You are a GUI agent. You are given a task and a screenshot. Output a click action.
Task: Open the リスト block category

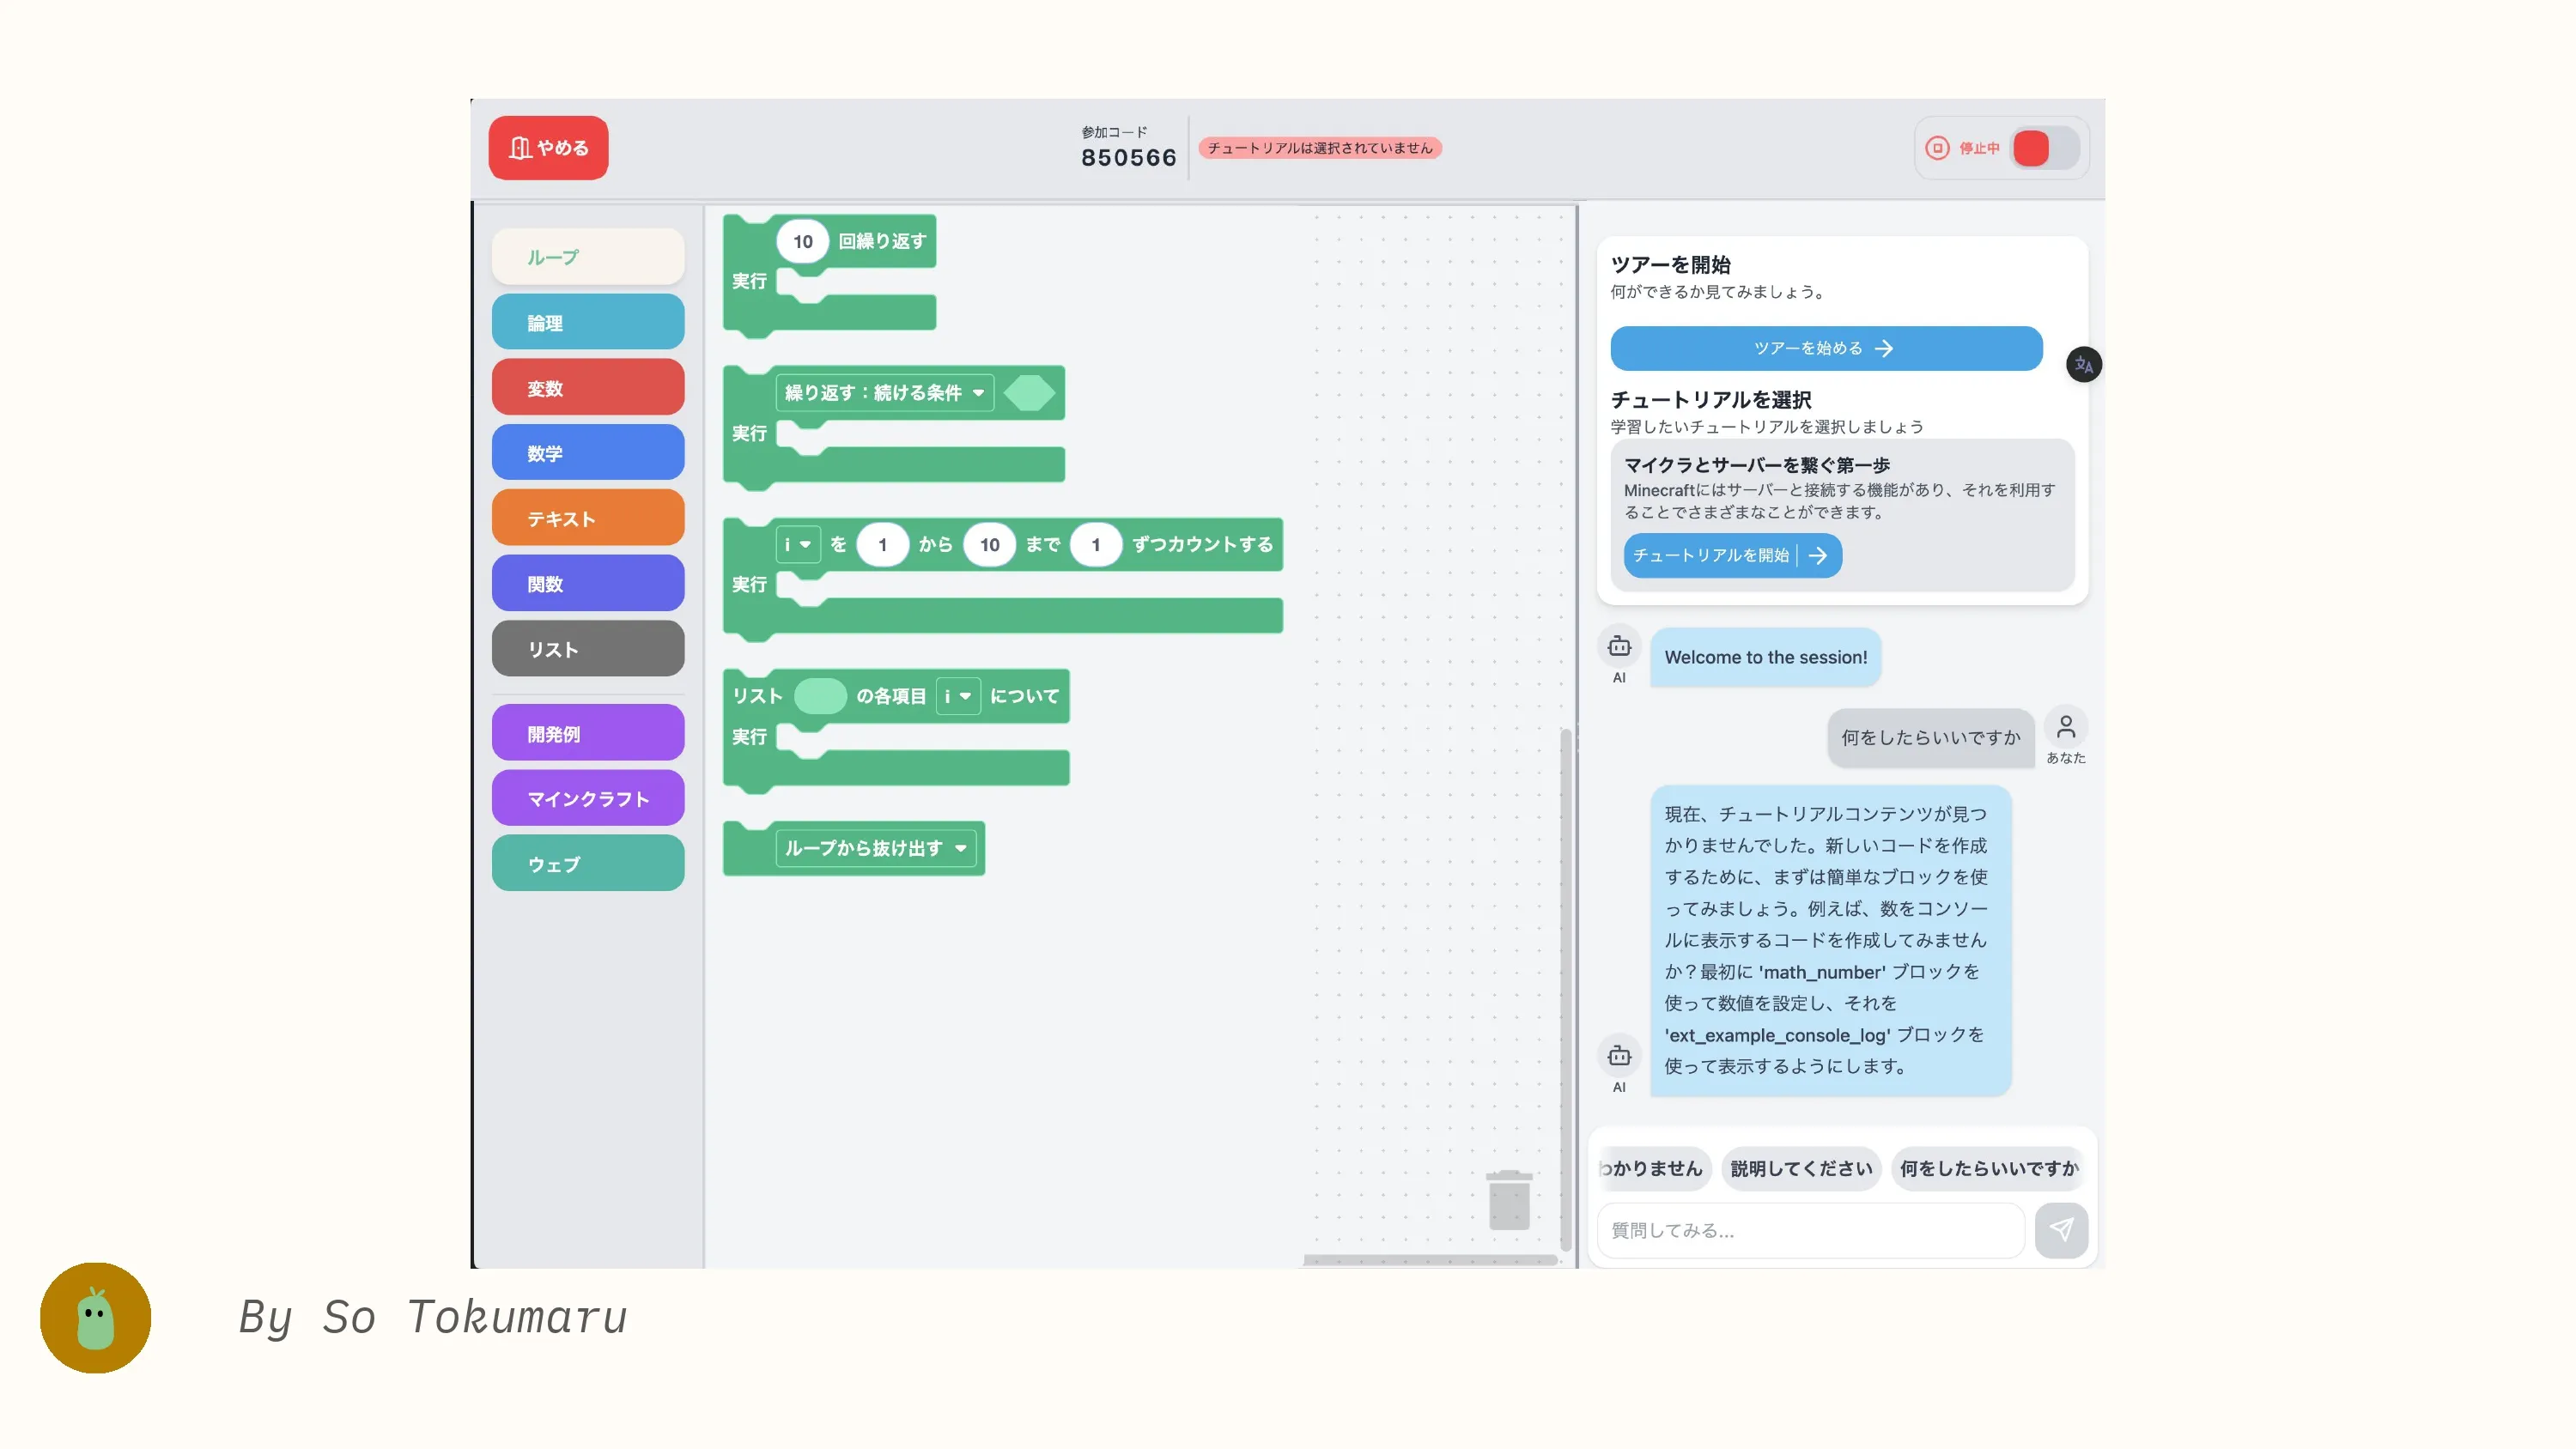click(588, 648)
